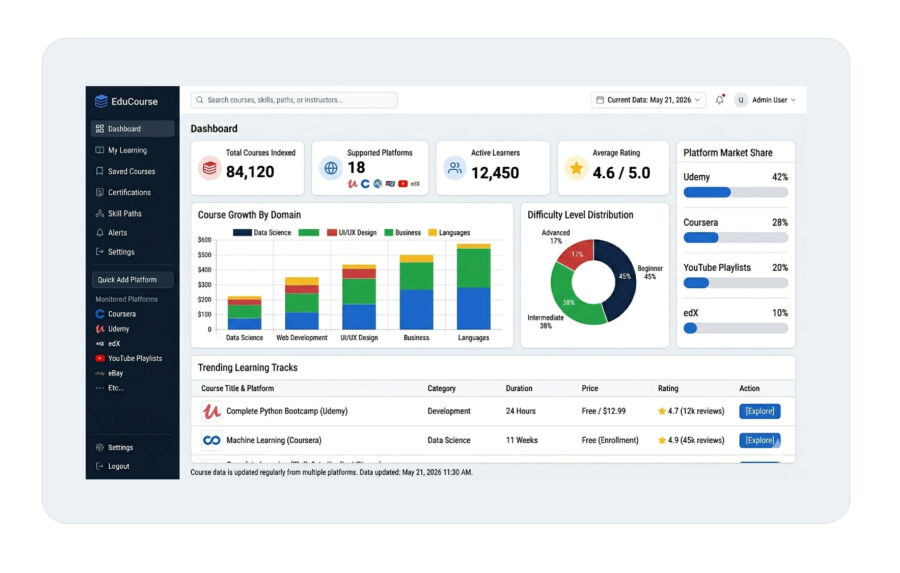Click the Supported Platforms globe icon
900x573 pixels.
point(331,168)
